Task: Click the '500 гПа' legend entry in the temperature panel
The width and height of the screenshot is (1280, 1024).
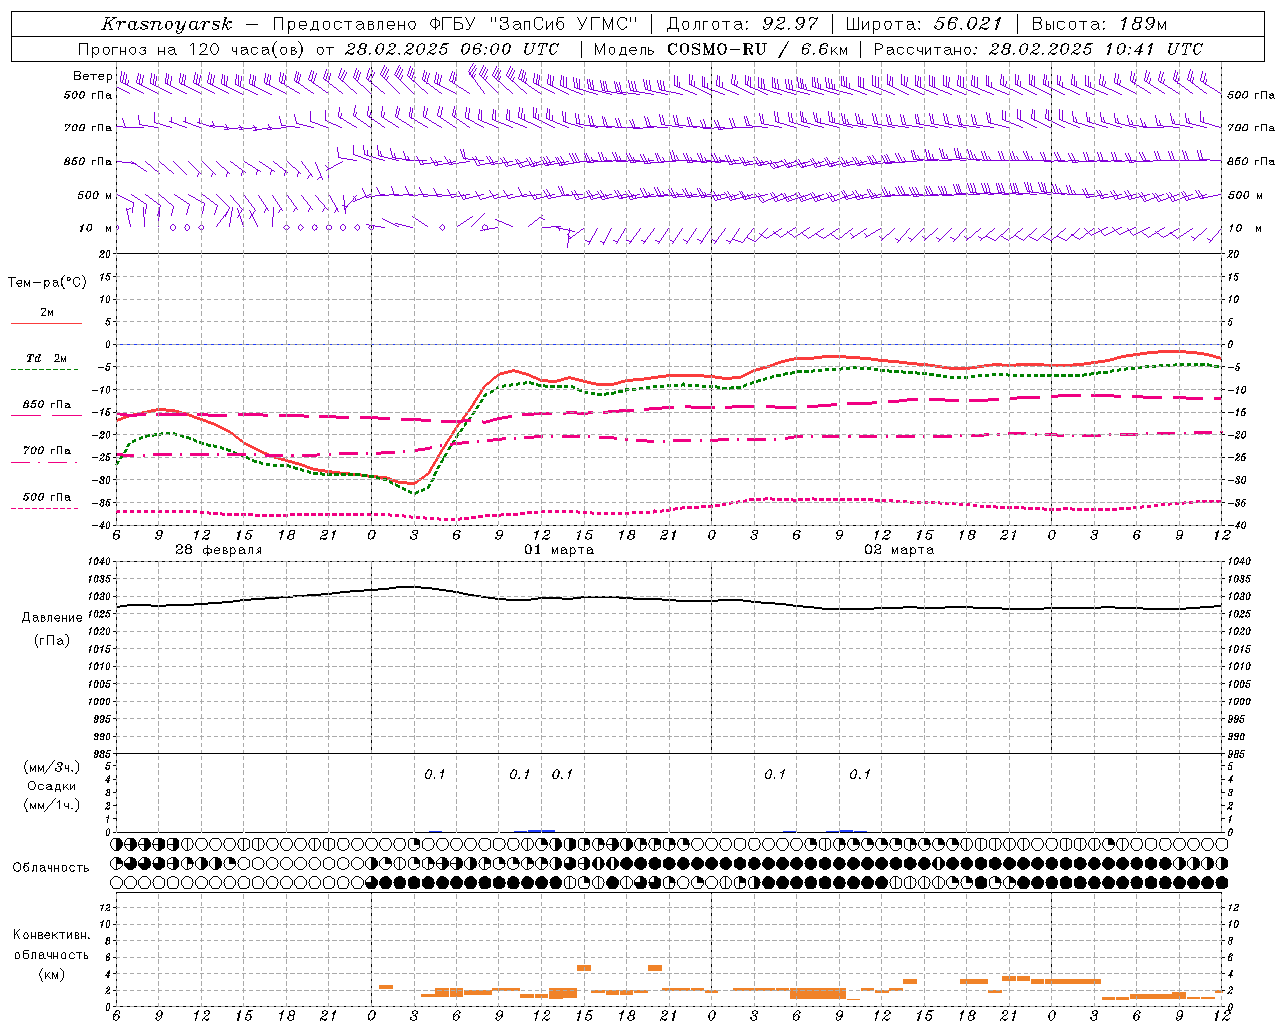Action: pos(47,497)
